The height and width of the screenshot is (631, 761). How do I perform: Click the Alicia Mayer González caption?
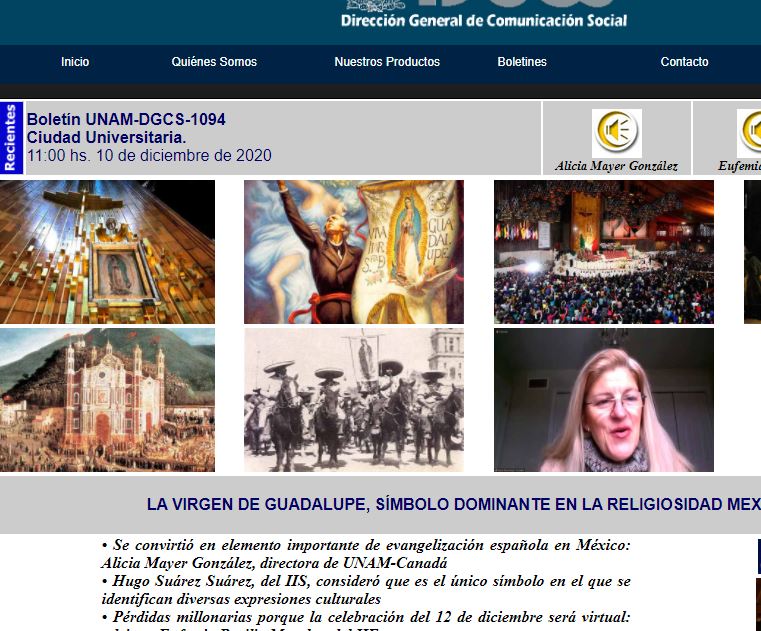point(616,166)
